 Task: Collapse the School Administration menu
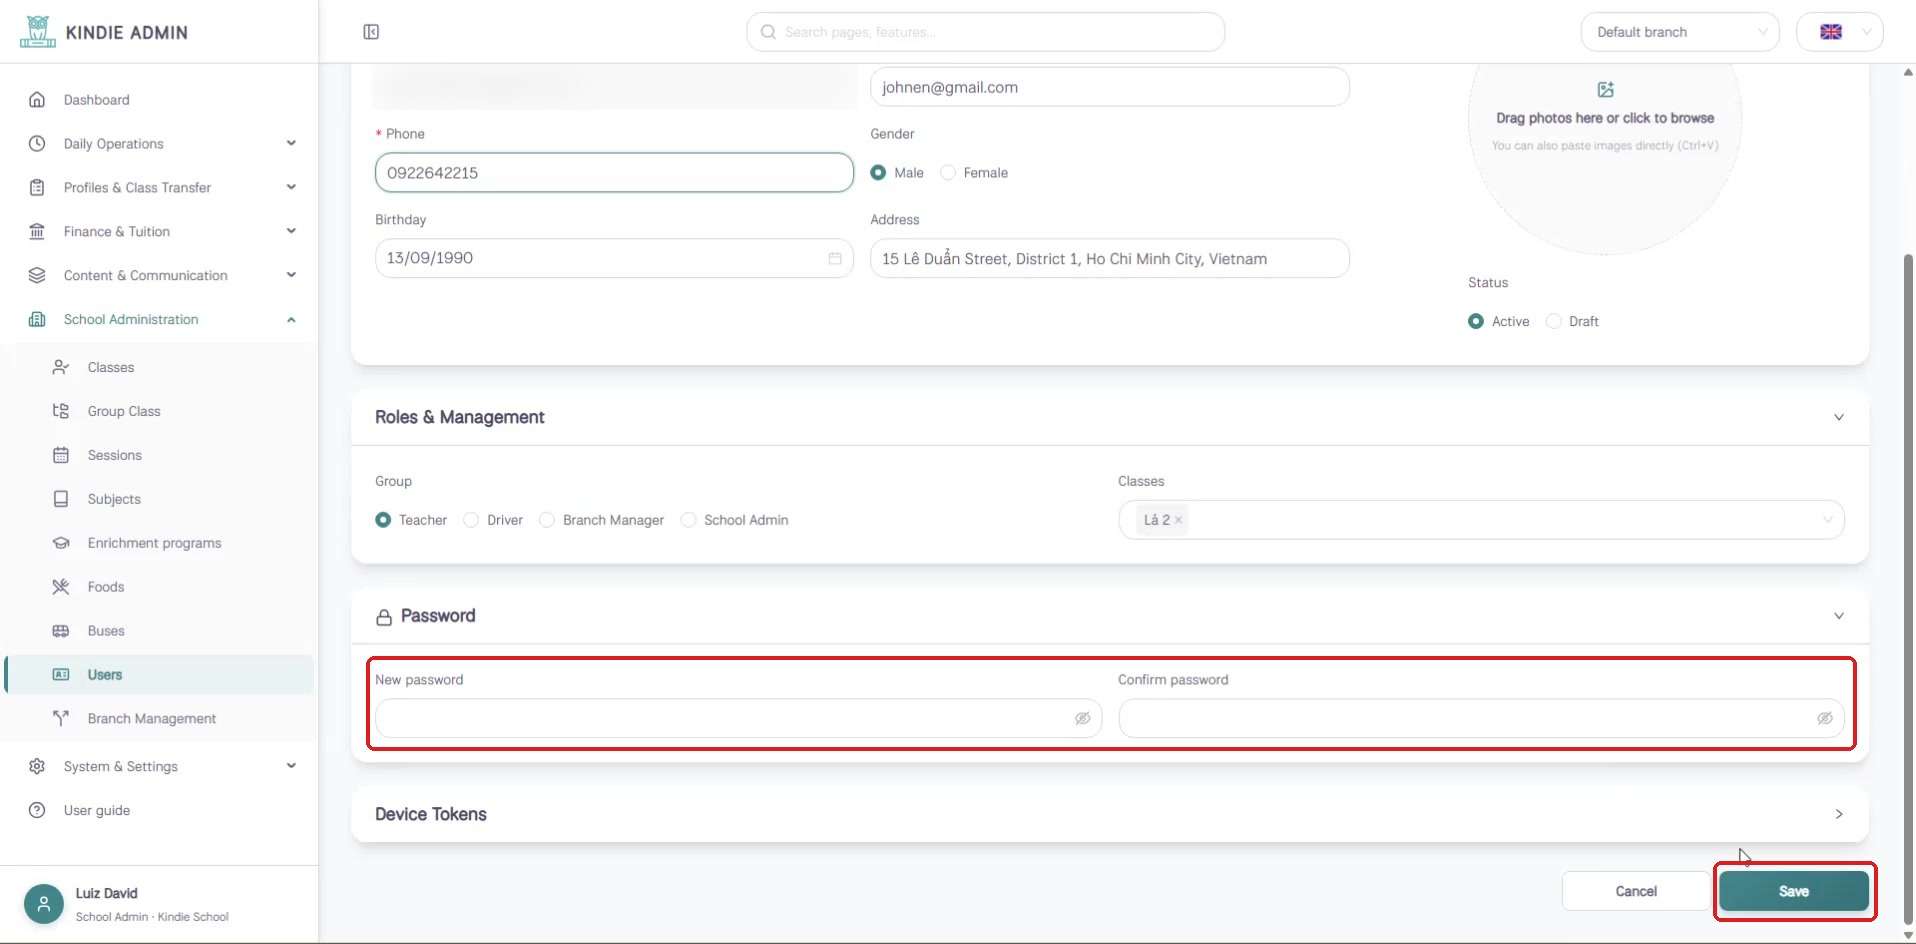[x=160, y=320]
